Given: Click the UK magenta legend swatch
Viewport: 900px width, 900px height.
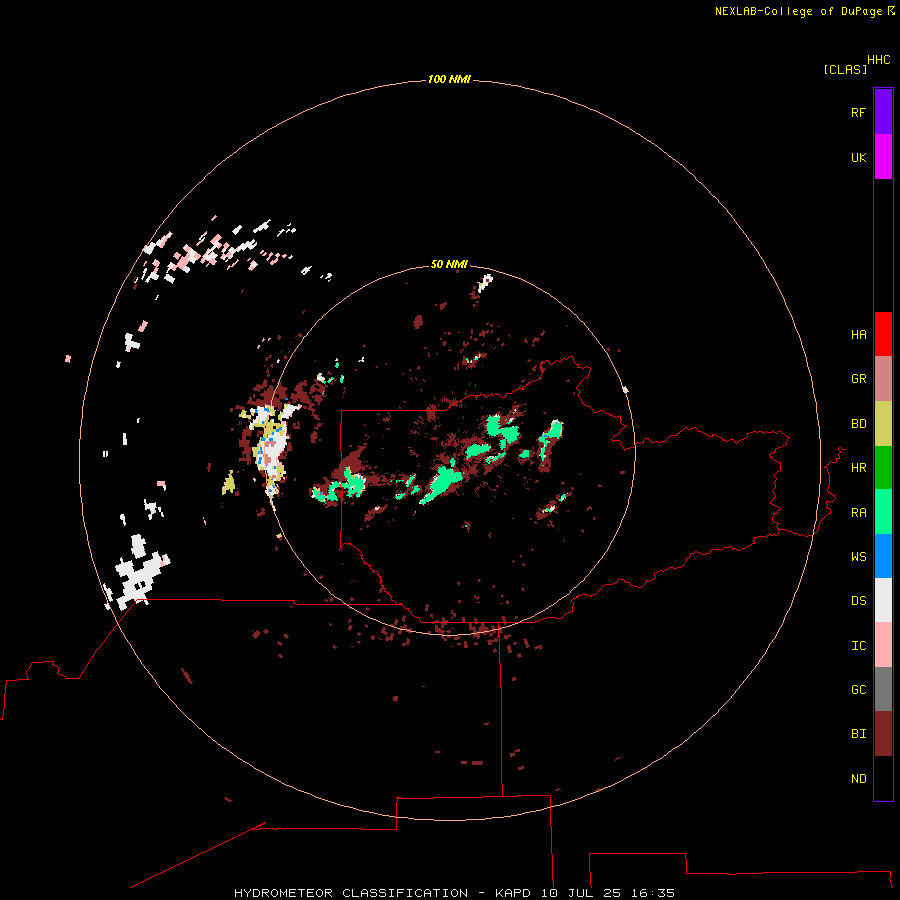Looking at the screenshot, I should tap(883, 157).
